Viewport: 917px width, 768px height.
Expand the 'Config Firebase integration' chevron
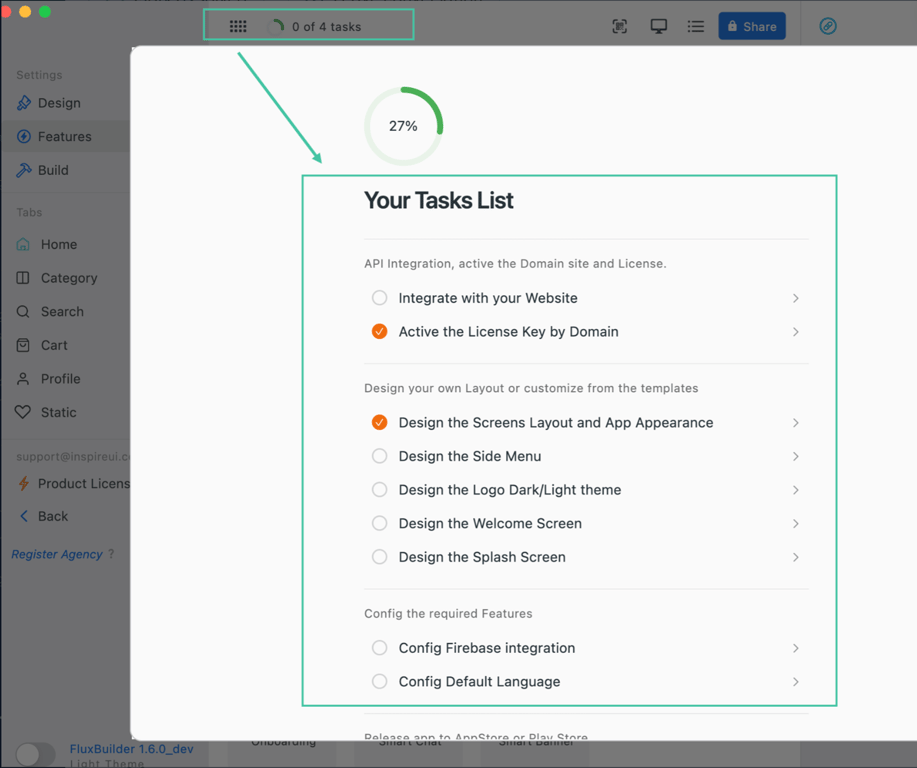pos(795,649)
